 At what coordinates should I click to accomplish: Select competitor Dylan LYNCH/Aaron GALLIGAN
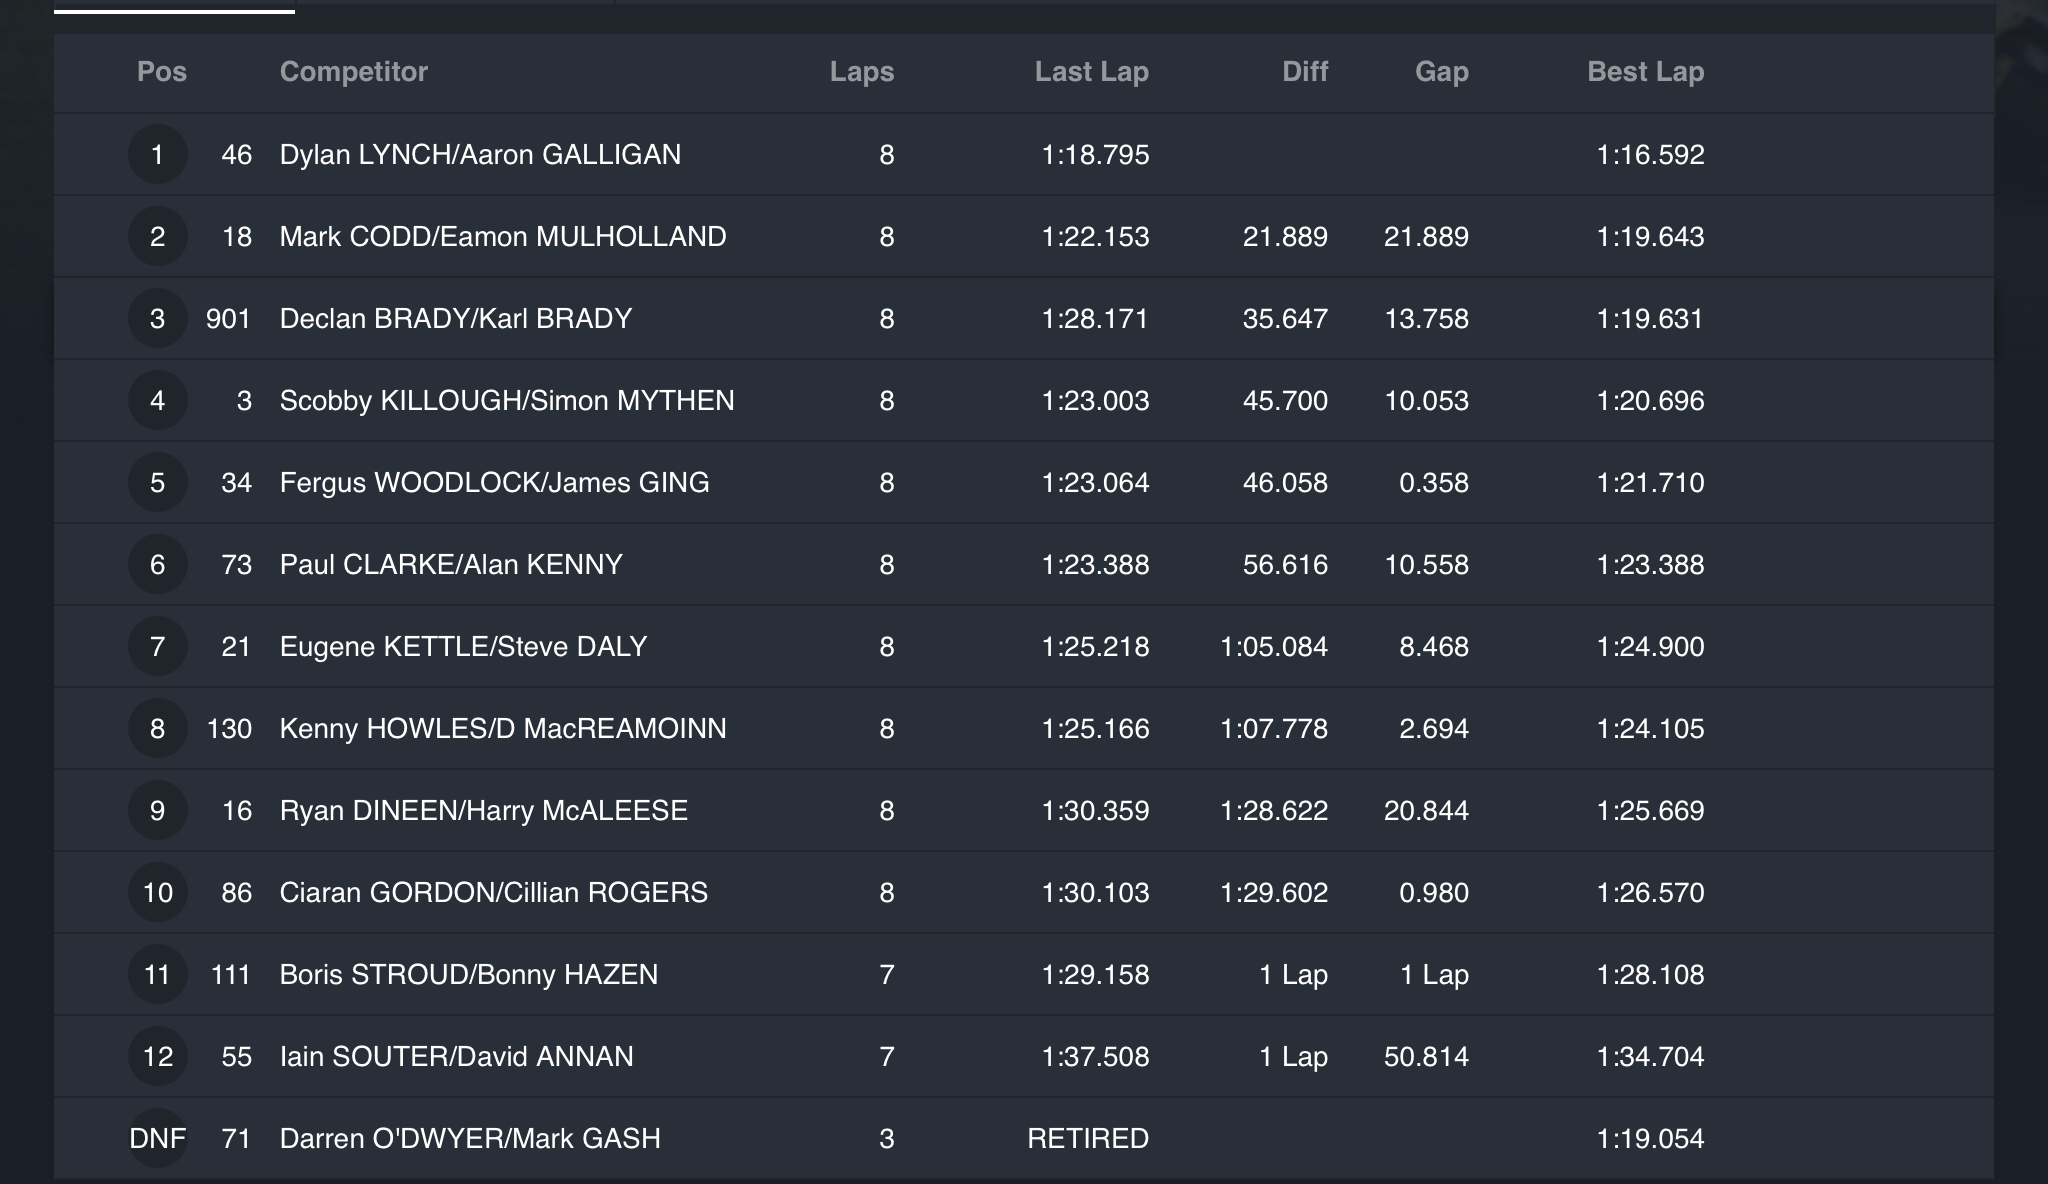tap(480, 154)
